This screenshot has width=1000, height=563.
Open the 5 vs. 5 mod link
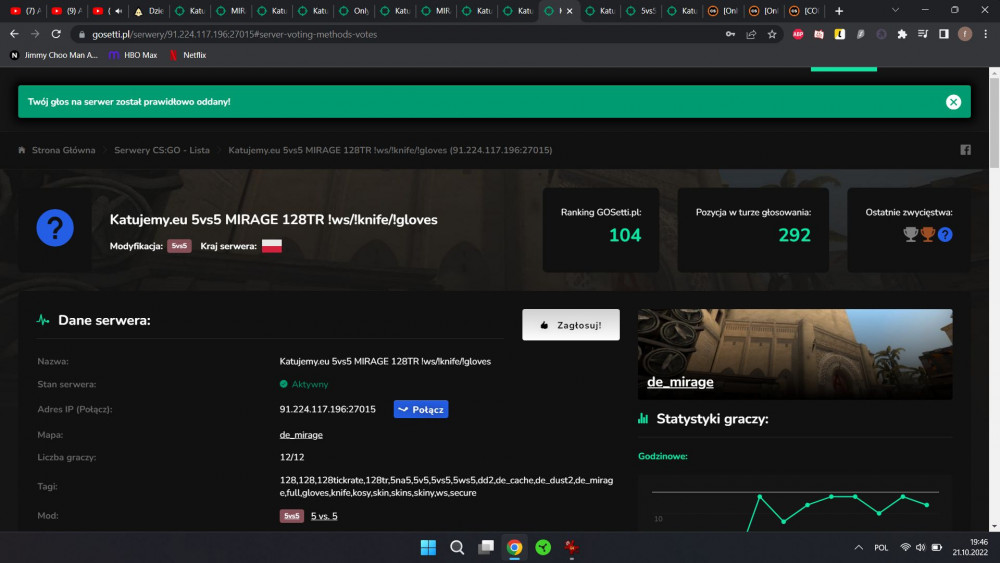click(x=324, y=516)
